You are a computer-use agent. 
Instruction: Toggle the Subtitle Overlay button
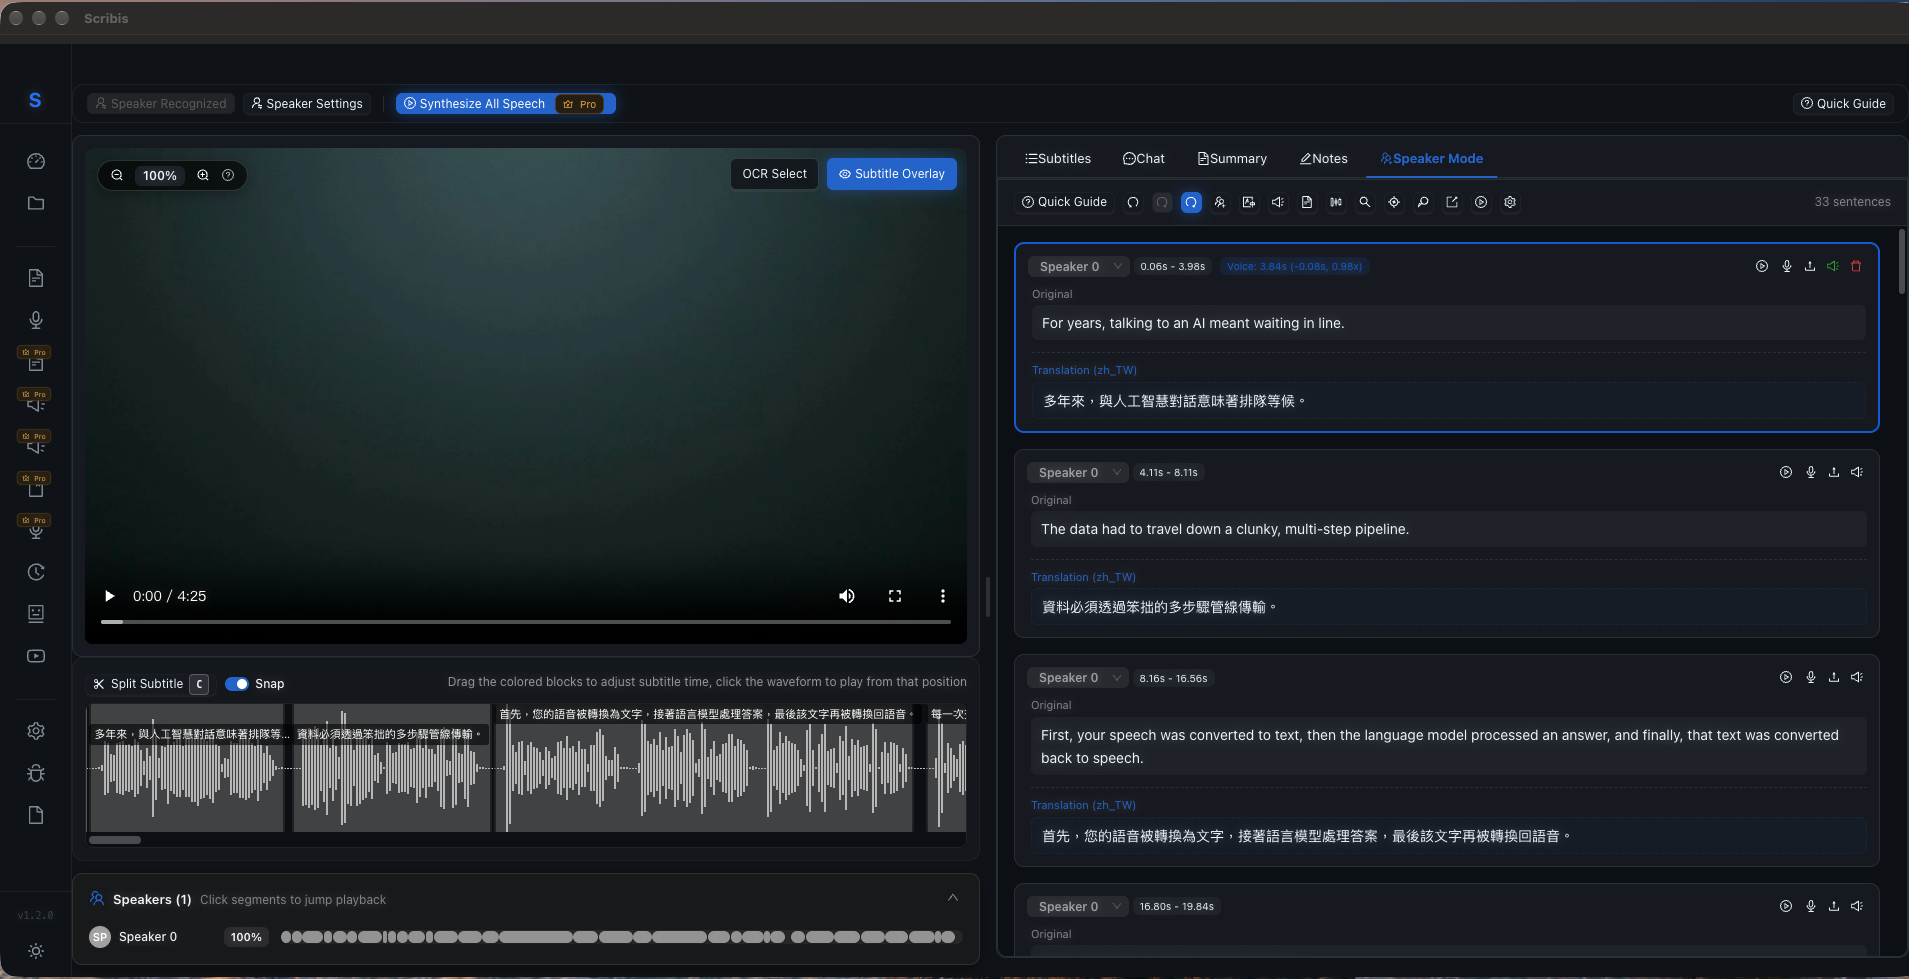coord(892,174)
